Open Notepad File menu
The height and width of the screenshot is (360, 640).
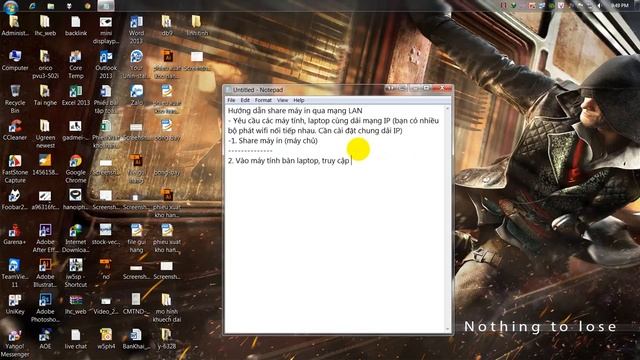[231, 100]
